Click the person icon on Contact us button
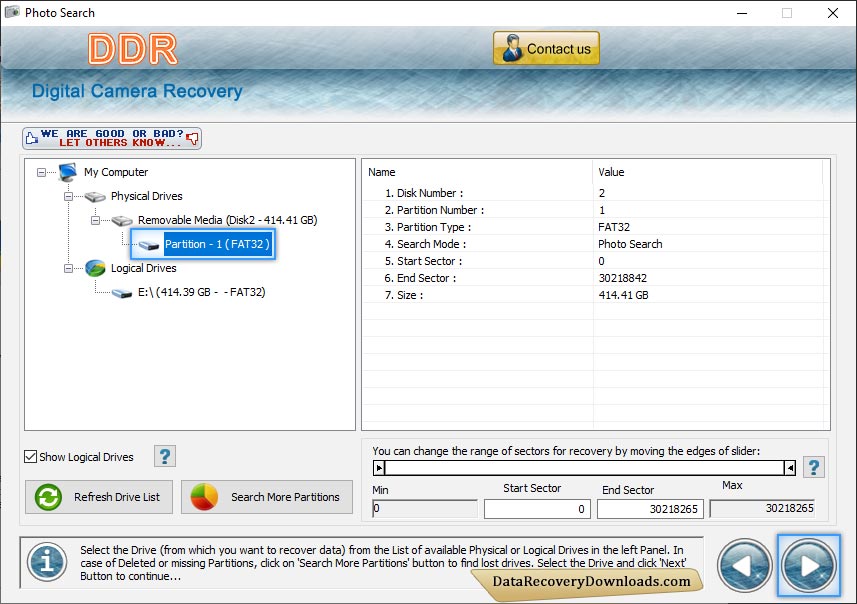 pyautogui.click(x=512, y=48)
